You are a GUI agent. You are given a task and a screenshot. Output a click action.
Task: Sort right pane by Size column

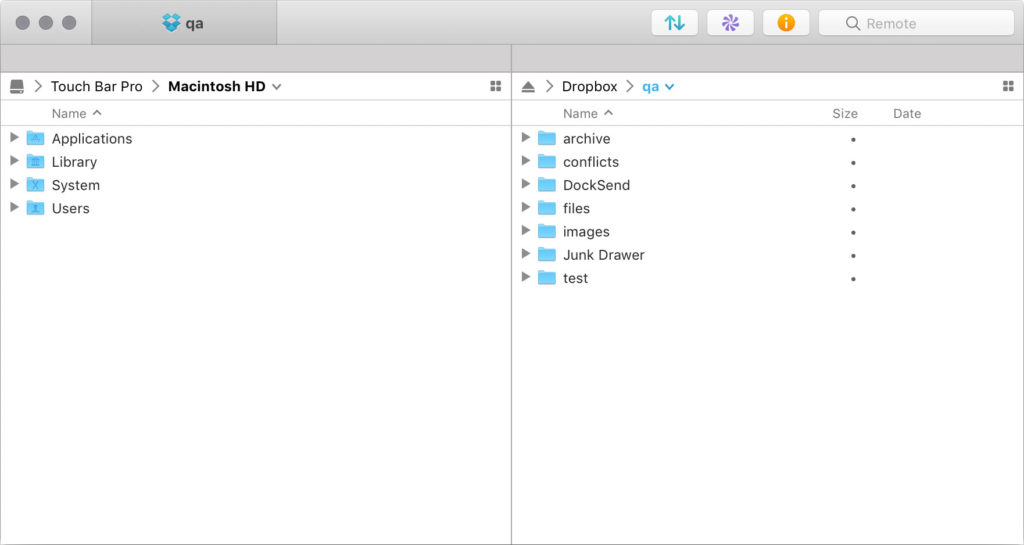point(845,114)
